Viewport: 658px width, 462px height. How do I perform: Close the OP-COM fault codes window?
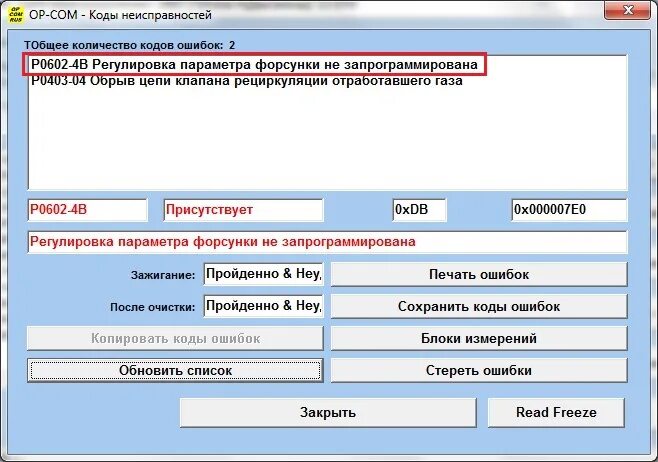coord(628,10)
